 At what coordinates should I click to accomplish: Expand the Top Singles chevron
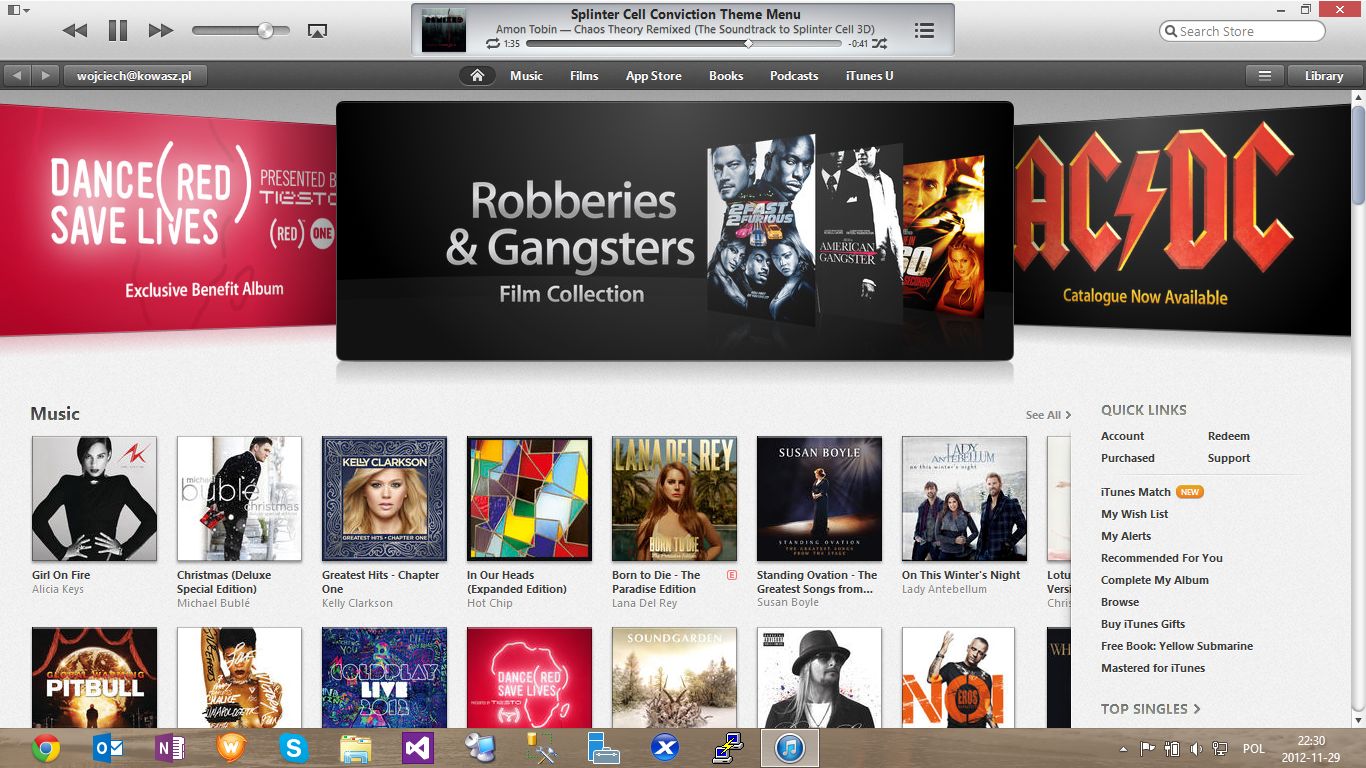point(1197,709)
